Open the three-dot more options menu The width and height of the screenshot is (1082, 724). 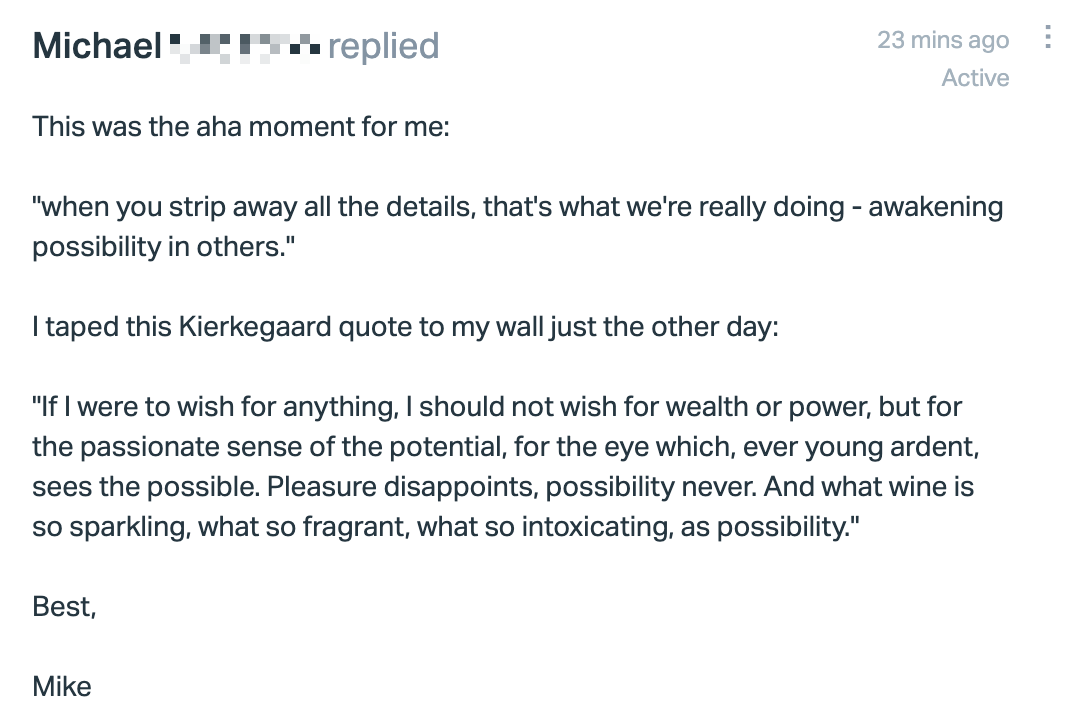click(1047, 37)
